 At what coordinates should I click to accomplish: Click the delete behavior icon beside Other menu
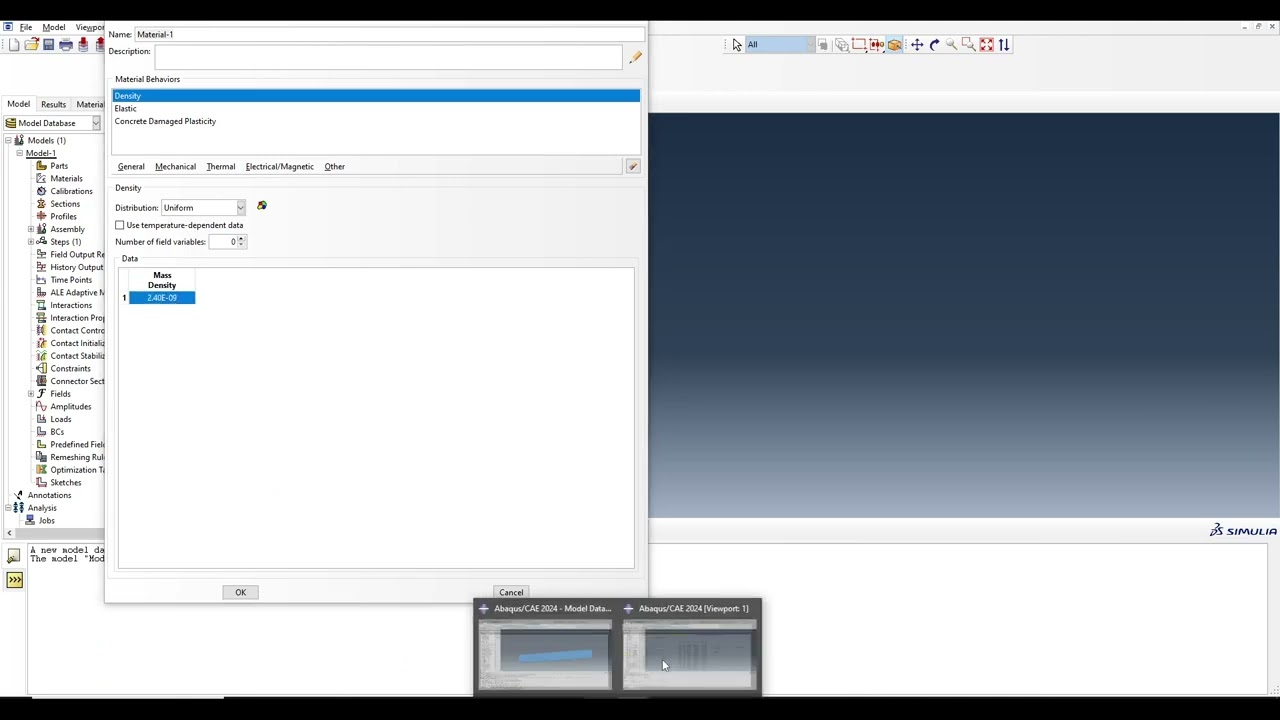click(633, 167)
